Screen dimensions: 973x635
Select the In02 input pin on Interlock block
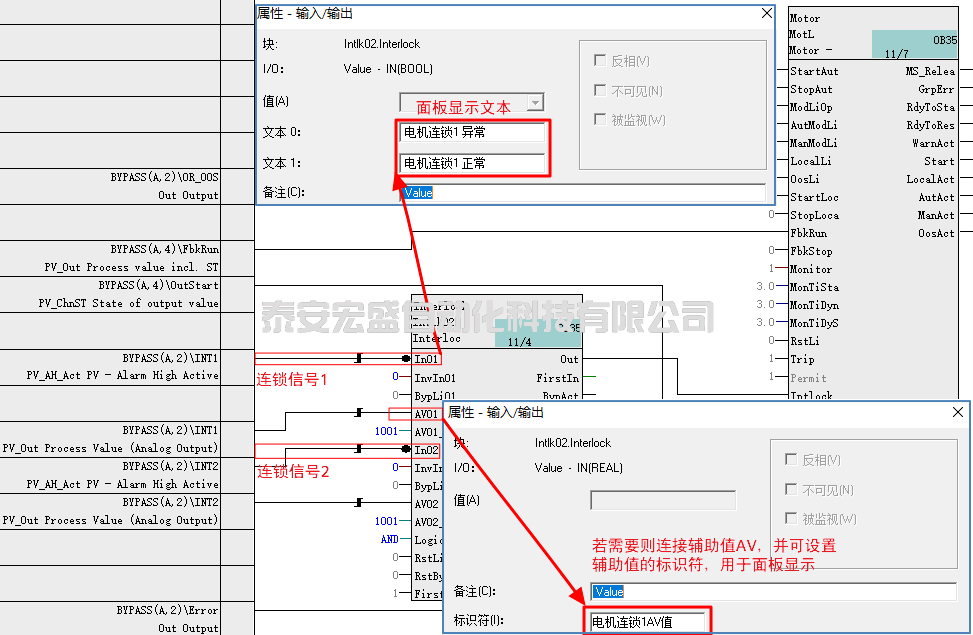coord(426,450)
